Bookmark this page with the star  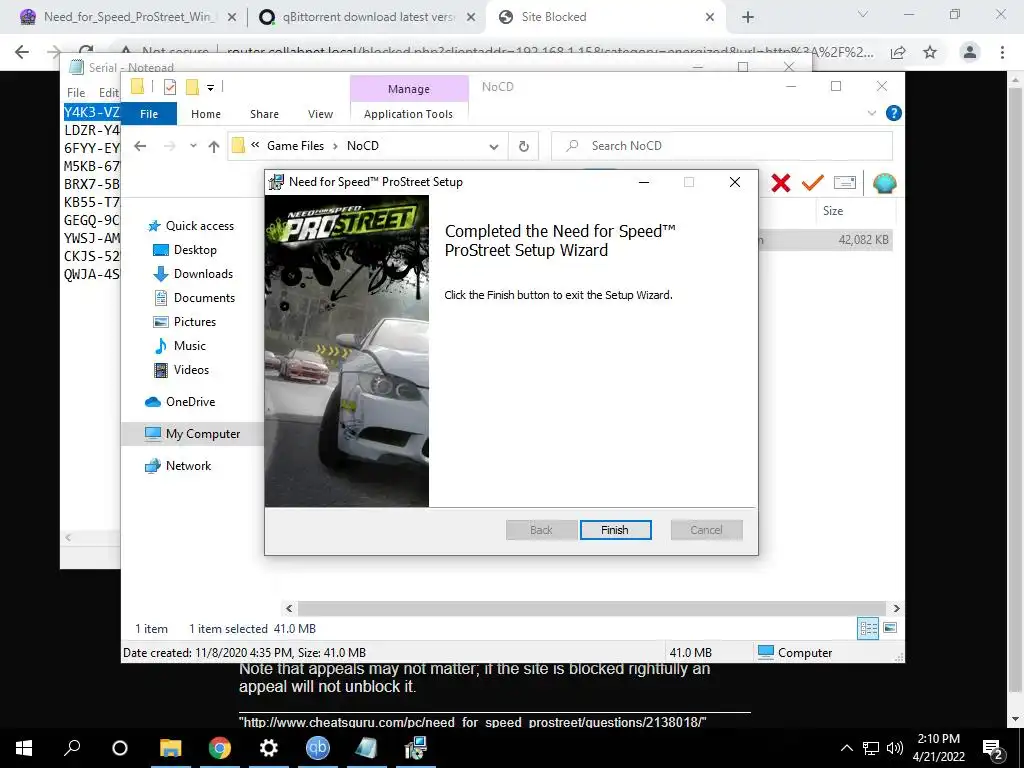(930, 52)
